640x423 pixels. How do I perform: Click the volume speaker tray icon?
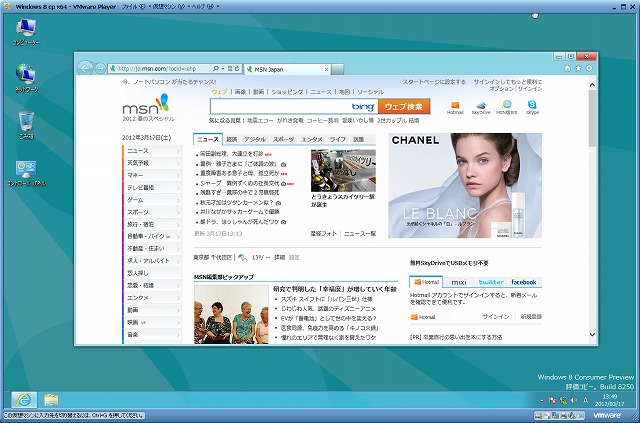tap(573, 401)
